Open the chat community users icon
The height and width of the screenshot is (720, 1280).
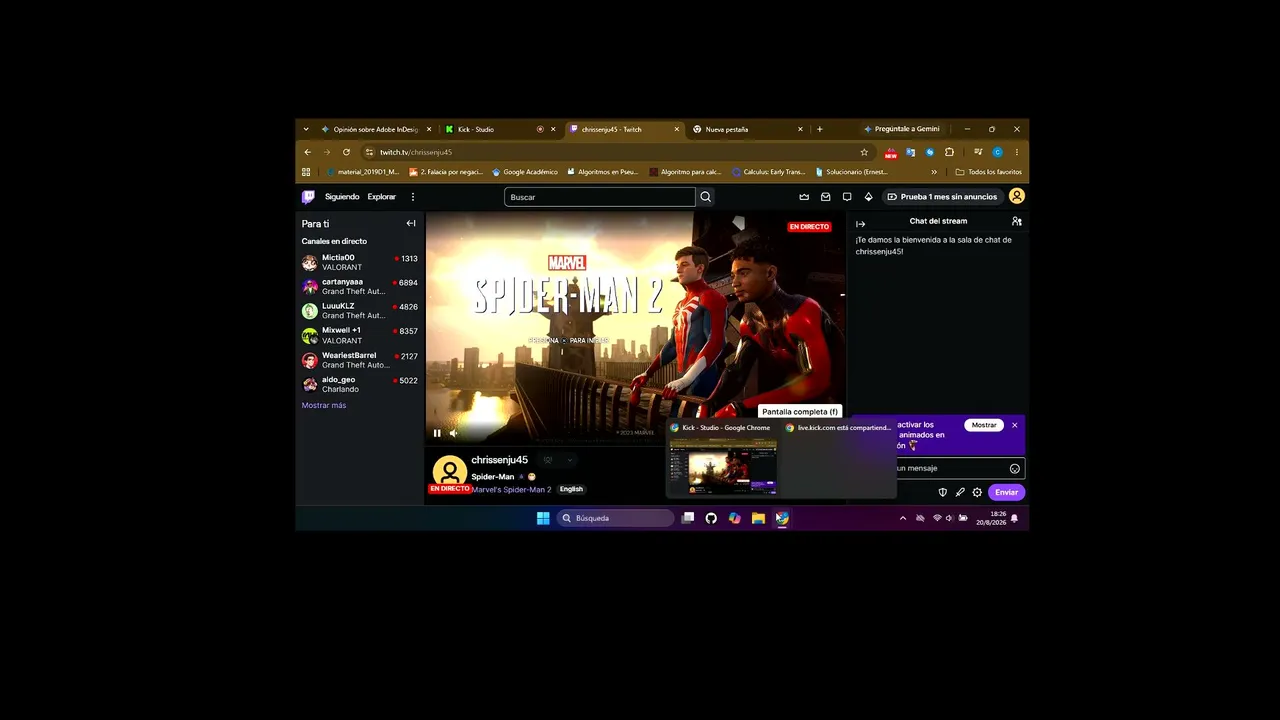[x=1016, y=221]
